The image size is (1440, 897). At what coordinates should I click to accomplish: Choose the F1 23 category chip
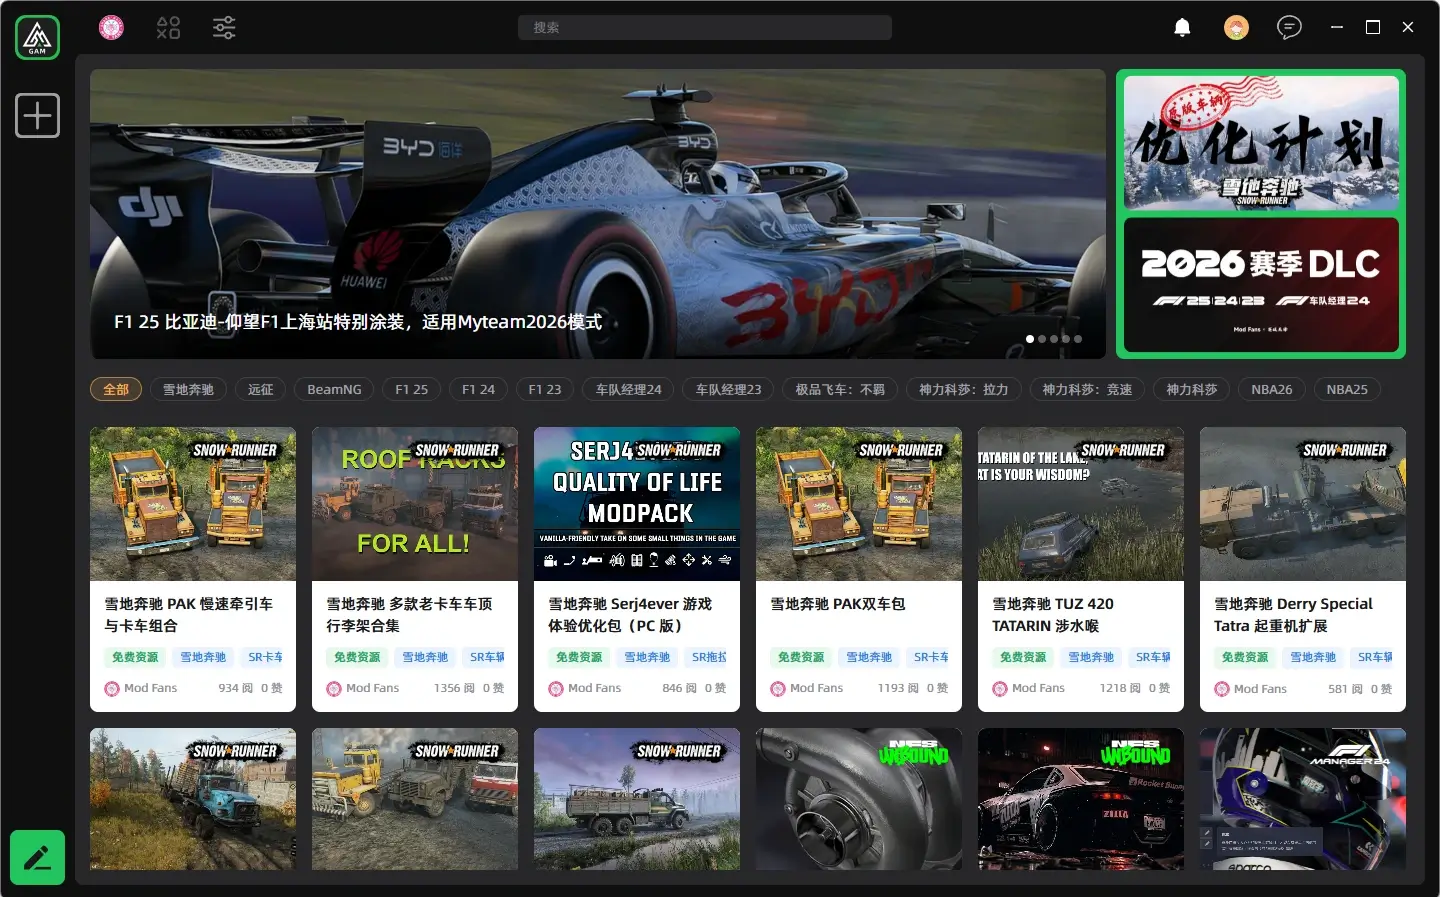pos(545,389)
